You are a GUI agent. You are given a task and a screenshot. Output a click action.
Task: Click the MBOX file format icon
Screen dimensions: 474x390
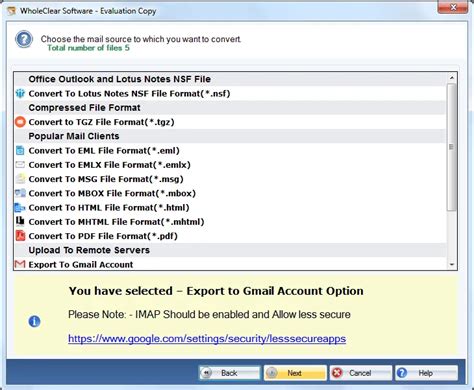(x=20, y=193)
